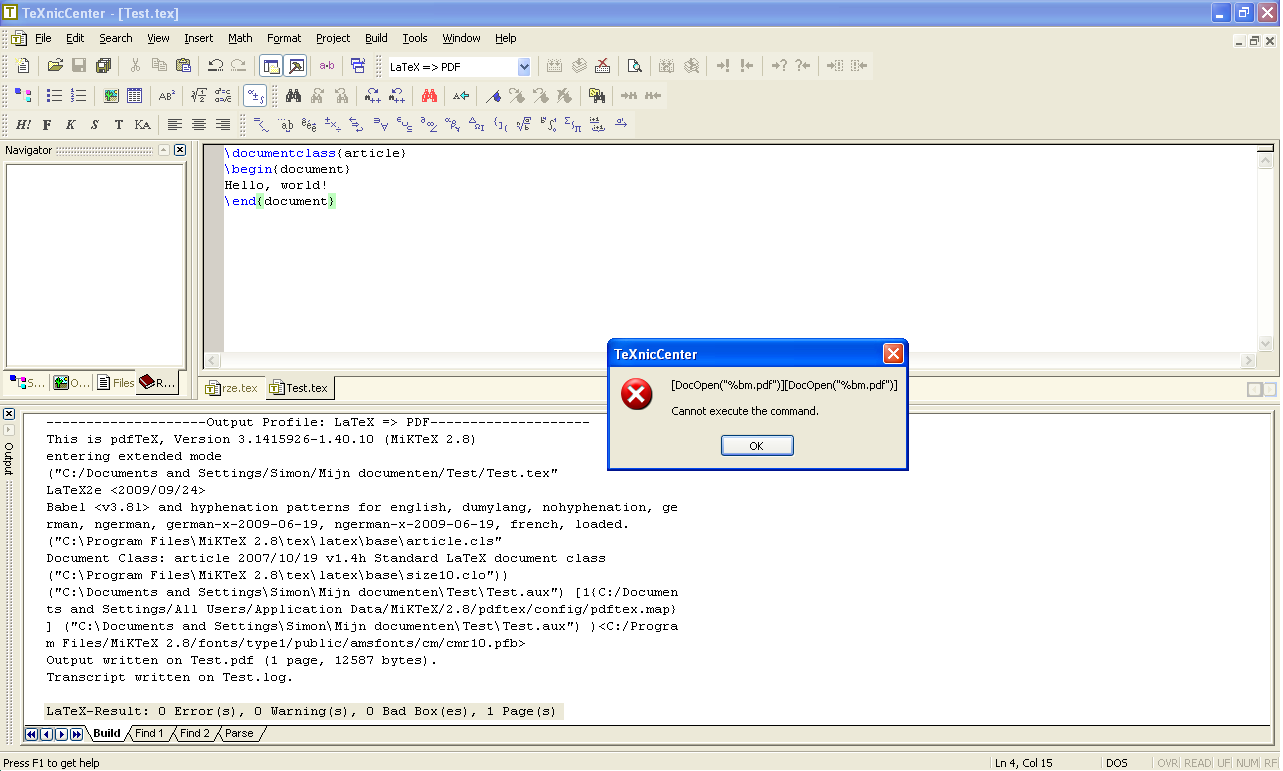1283x771 pixels.
Task: Click the H! emphasize format icon
Action: point(23,125)
